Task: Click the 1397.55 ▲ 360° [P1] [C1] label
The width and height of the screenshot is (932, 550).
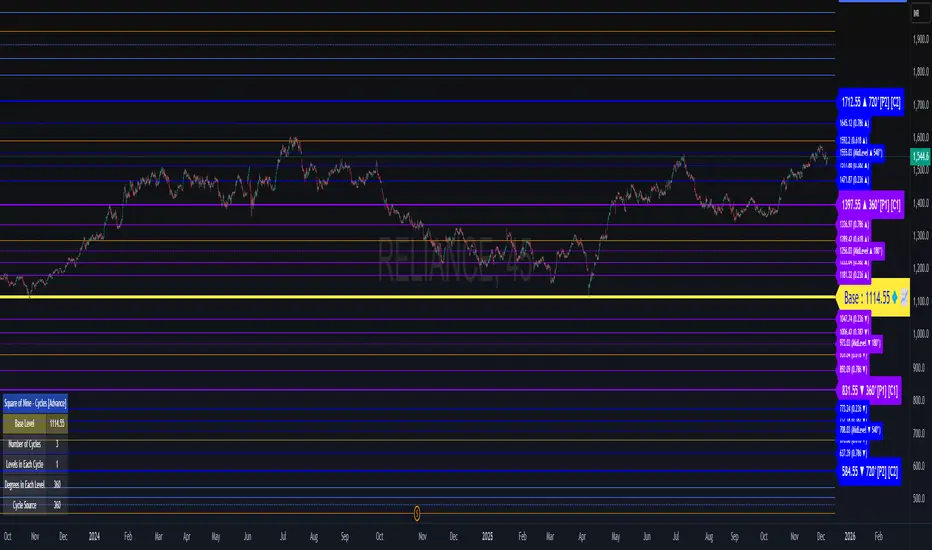Action: point(871,205)
